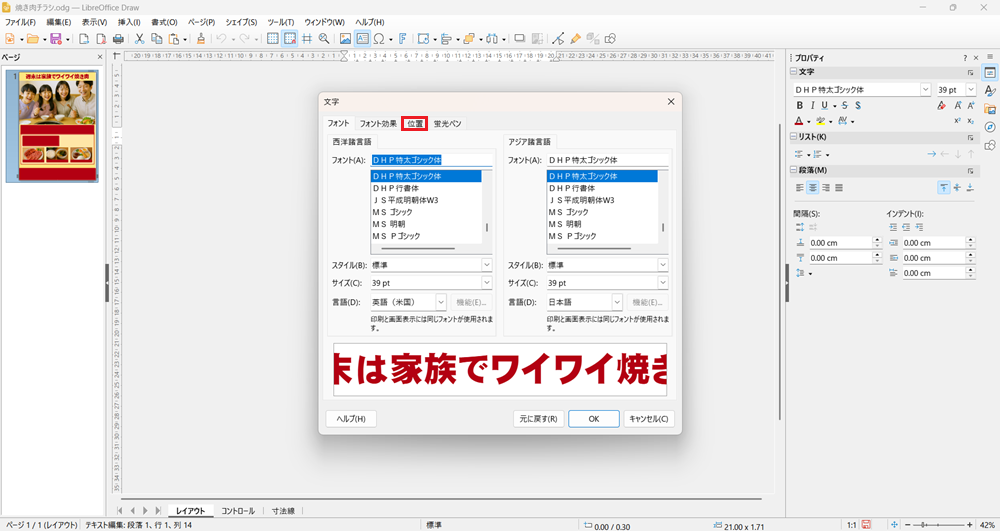
Task: Set paragraph alignment to left in sidebar
Action: point(799,187)
